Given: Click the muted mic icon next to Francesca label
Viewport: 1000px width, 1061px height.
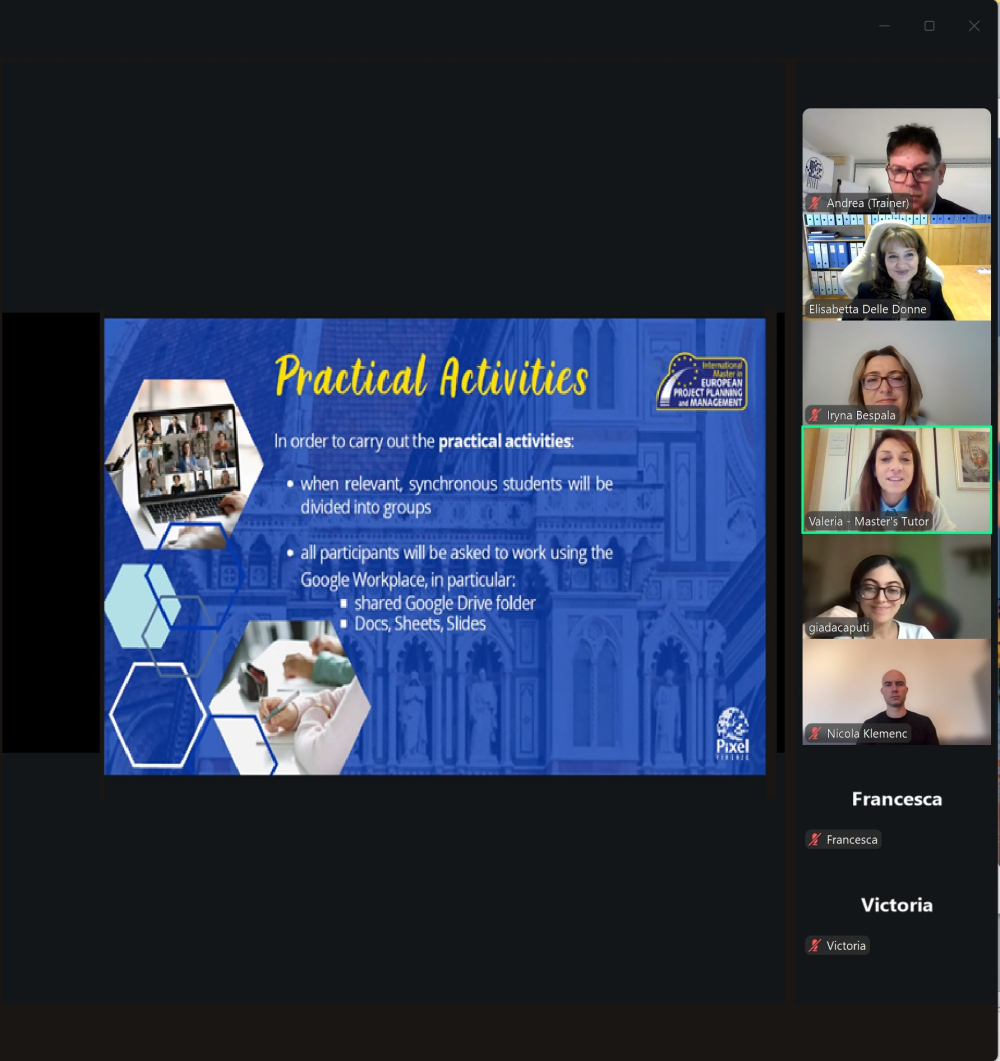Looking at the screenshot, I should point(816,840).
